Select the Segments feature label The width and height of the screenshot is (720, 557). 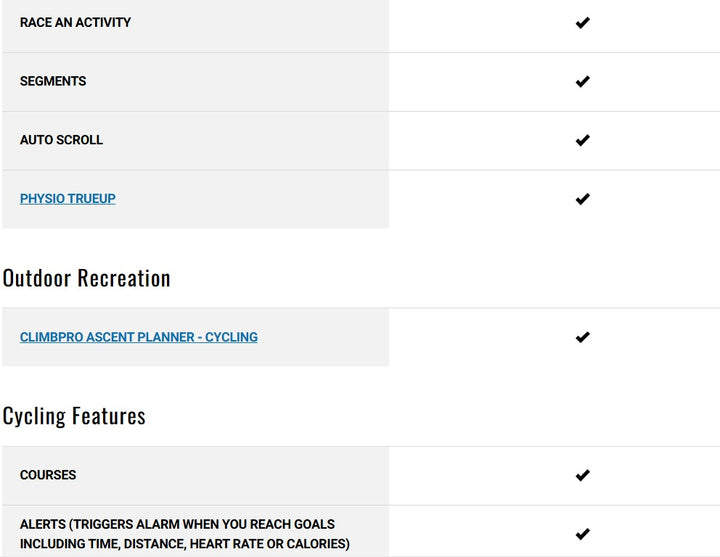point(53,81)
